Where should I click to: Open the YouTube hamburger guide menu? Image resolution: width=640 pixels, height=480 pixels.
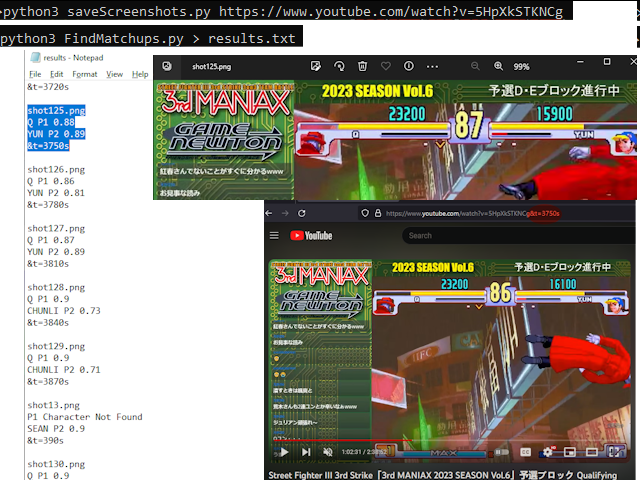click(274, 236)
